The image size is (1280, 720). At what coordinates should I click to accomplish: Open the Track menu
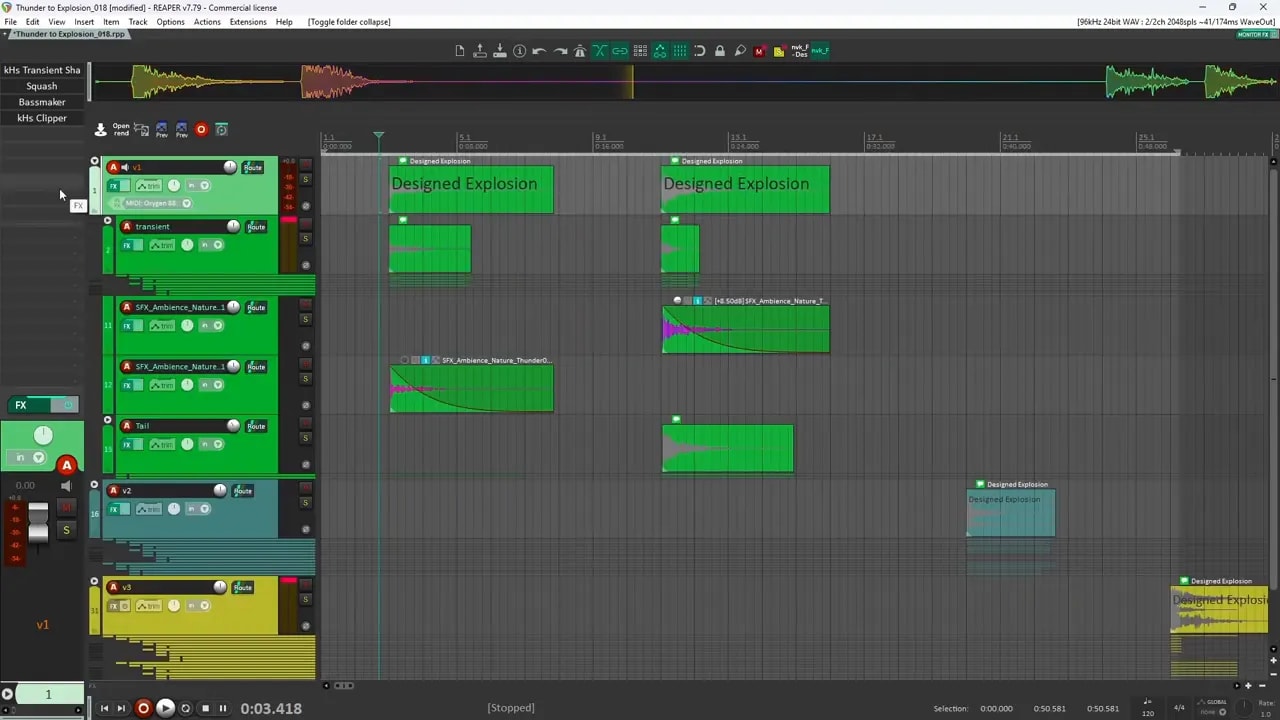tap(138, 22)
